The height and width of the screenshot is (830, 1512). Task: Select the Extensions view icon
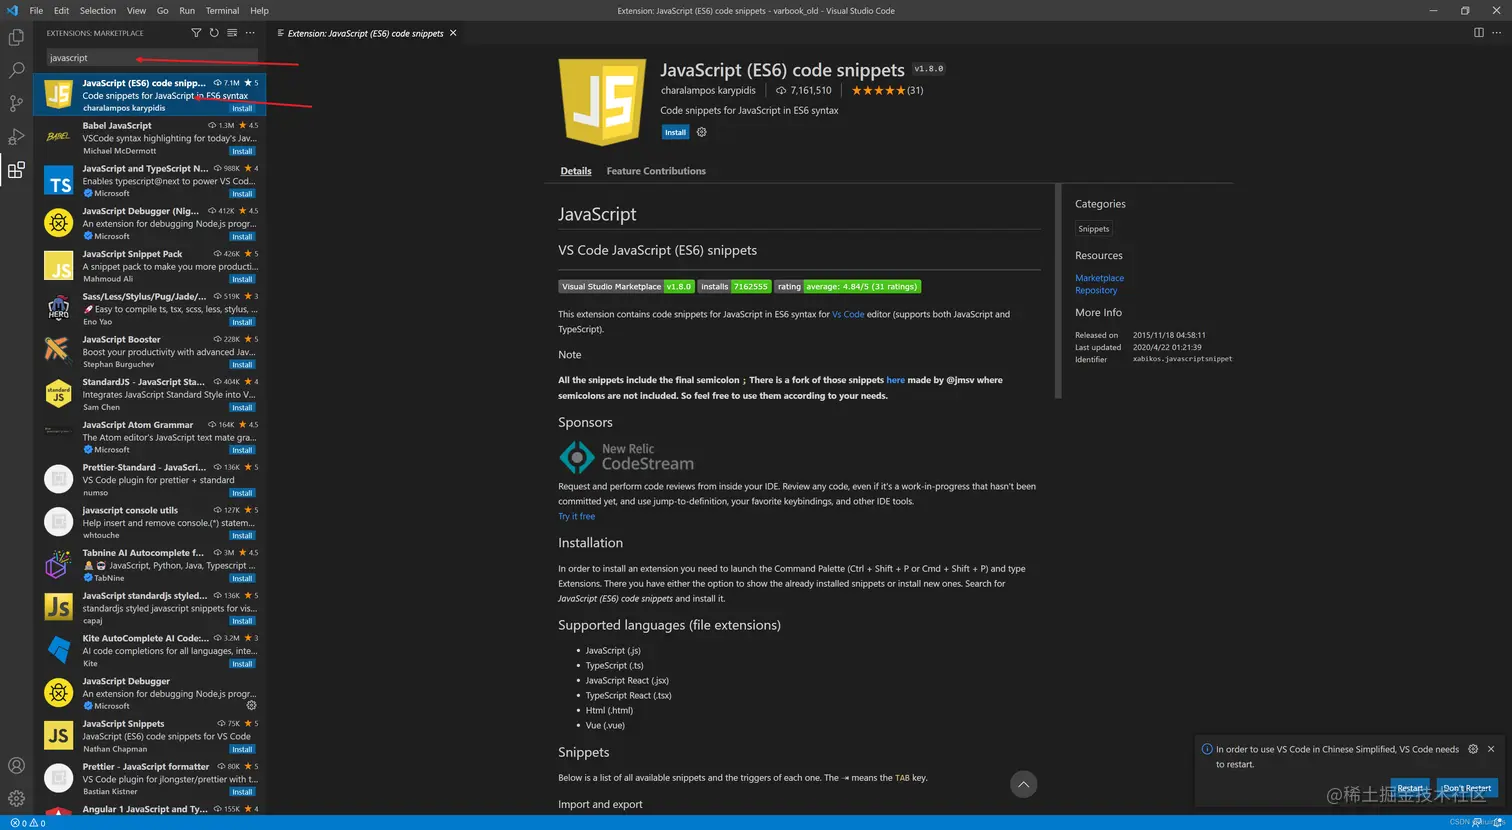(x=16, y=170)
